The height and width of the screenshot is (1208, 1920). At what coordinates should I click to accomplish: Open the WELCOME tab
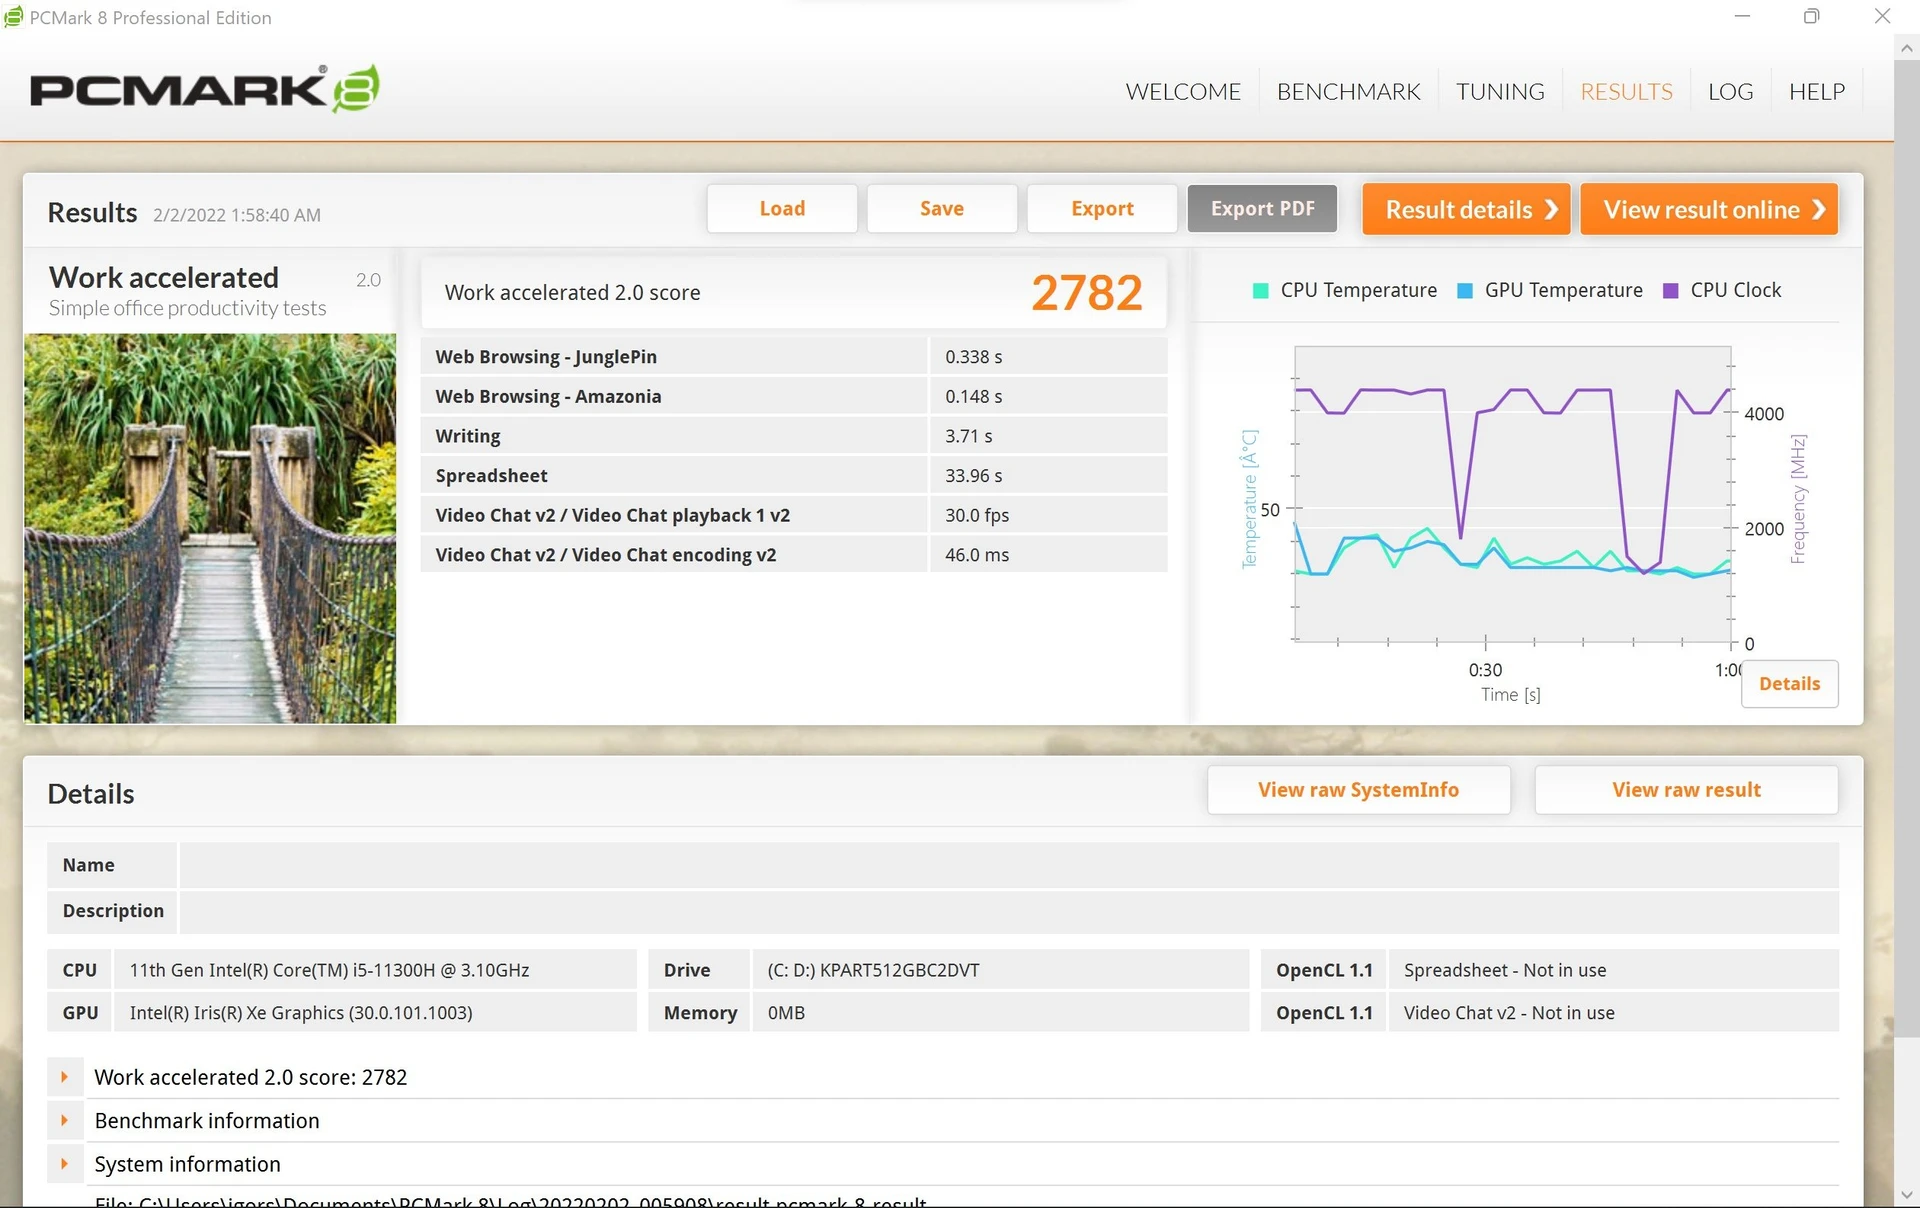pyautogui.click(x=1183, y=92)
